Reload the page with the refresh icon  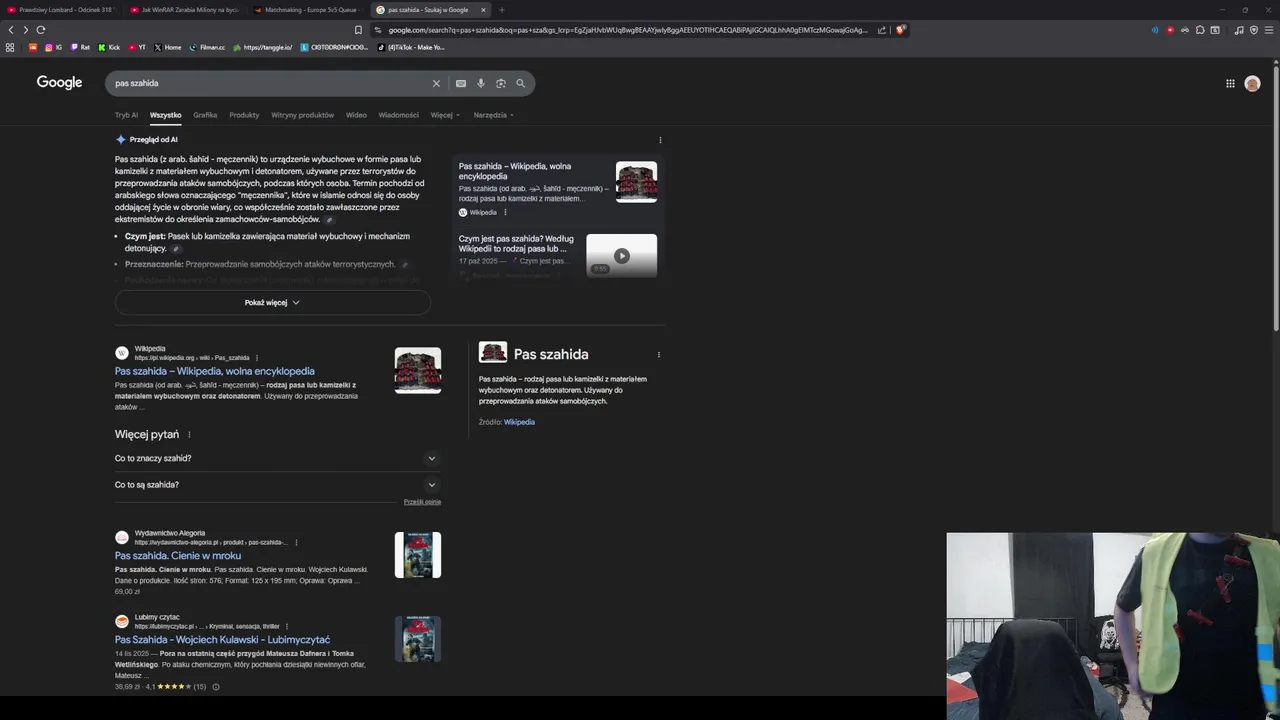(40, 30)
